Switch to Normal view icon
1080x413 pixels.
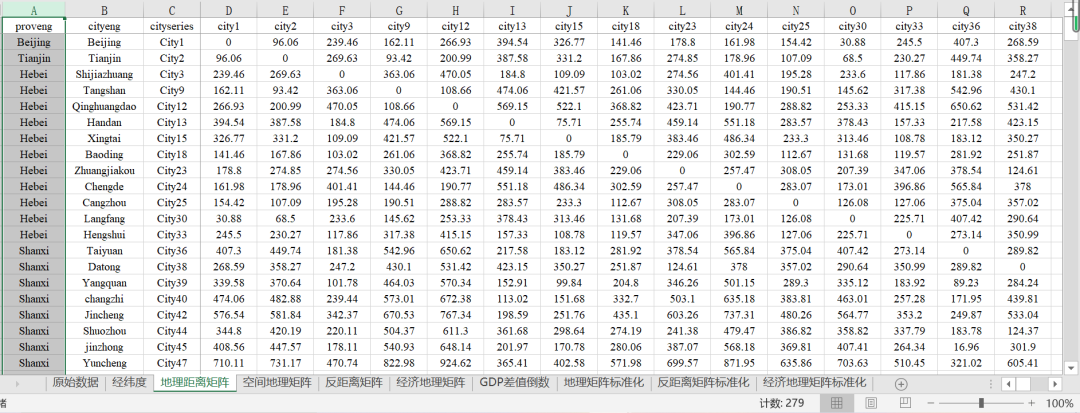tap(836, 403)
